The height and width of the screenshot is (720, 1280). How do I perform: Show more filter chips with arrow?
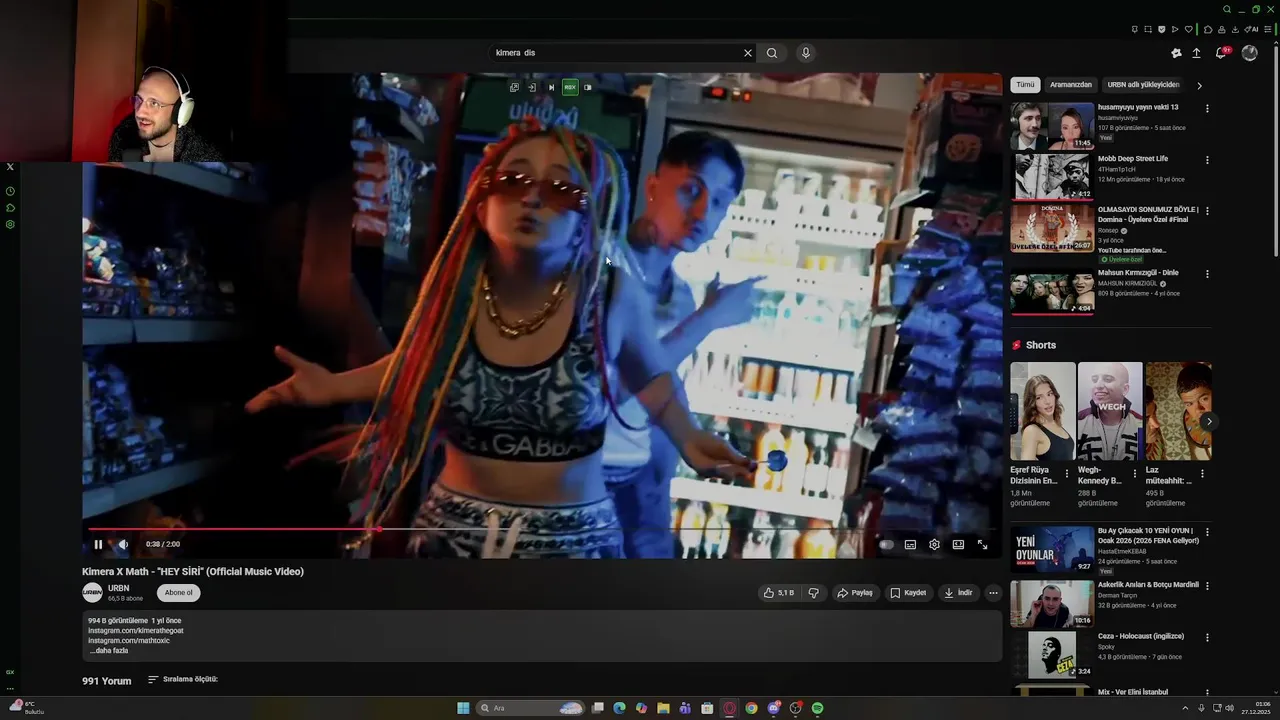(1199, 85)
